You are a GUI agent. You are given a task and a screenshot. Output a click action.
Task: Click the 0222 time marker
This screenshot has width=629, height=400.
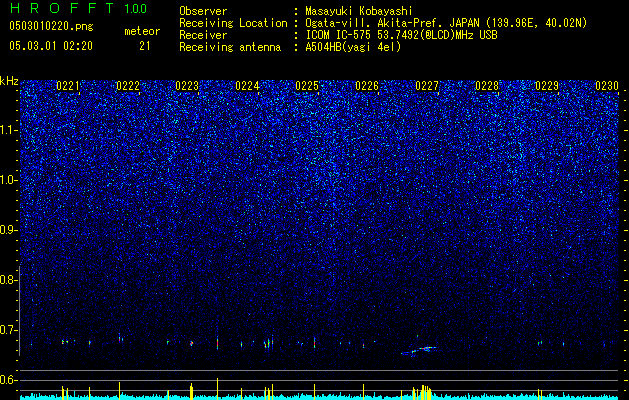[x=128, y=86]
